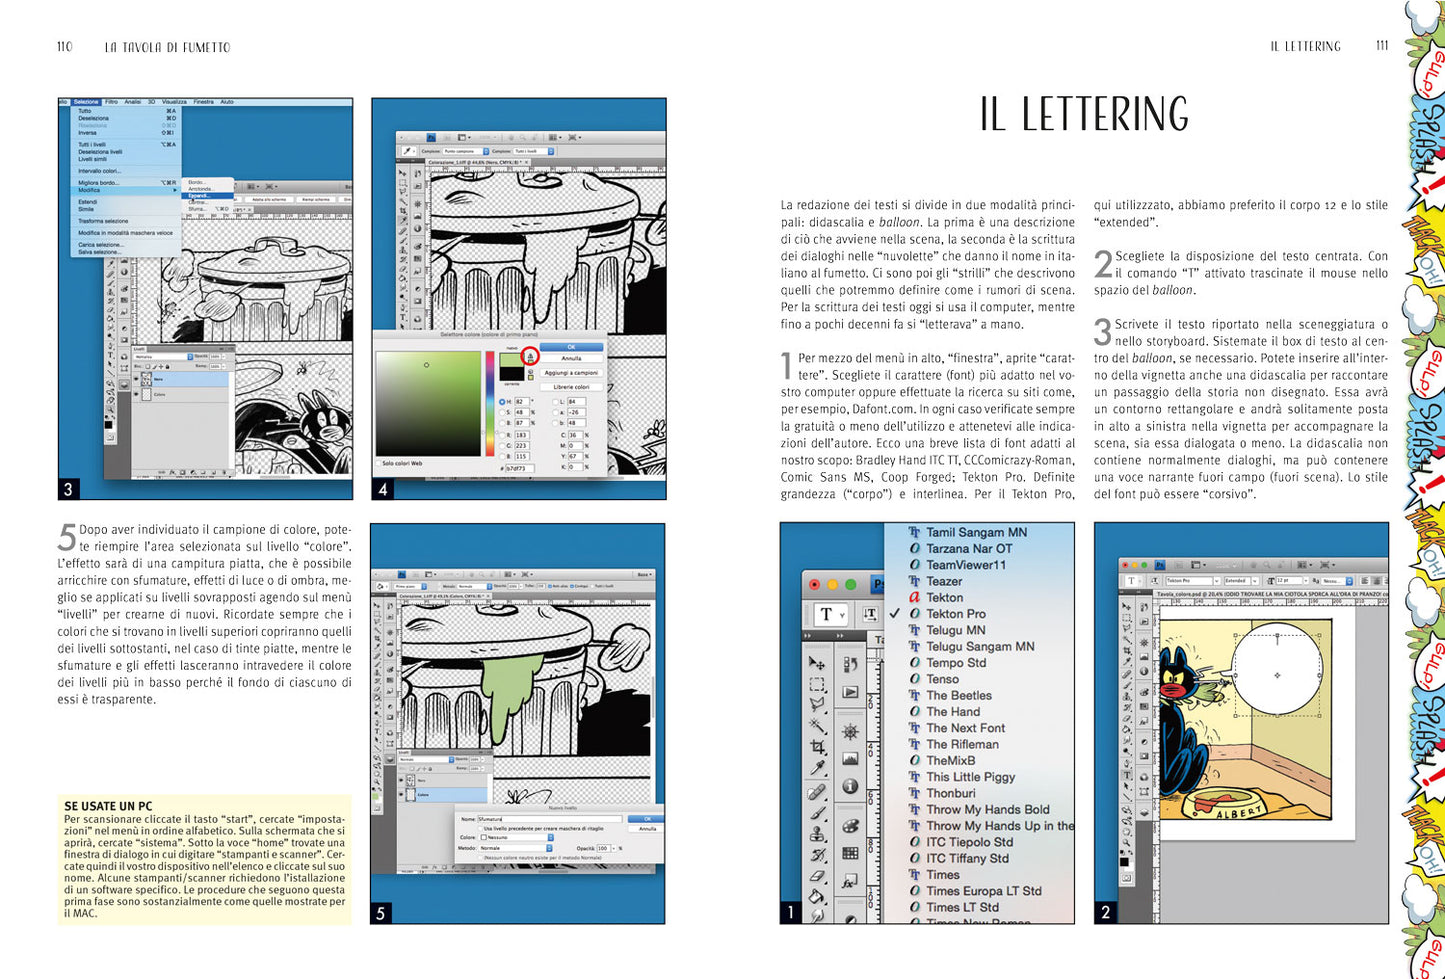Open the Colore Nessuno dropdown in Nuovo livello
The height and width of the screenshot is (979, 1445).
(516, 837)
